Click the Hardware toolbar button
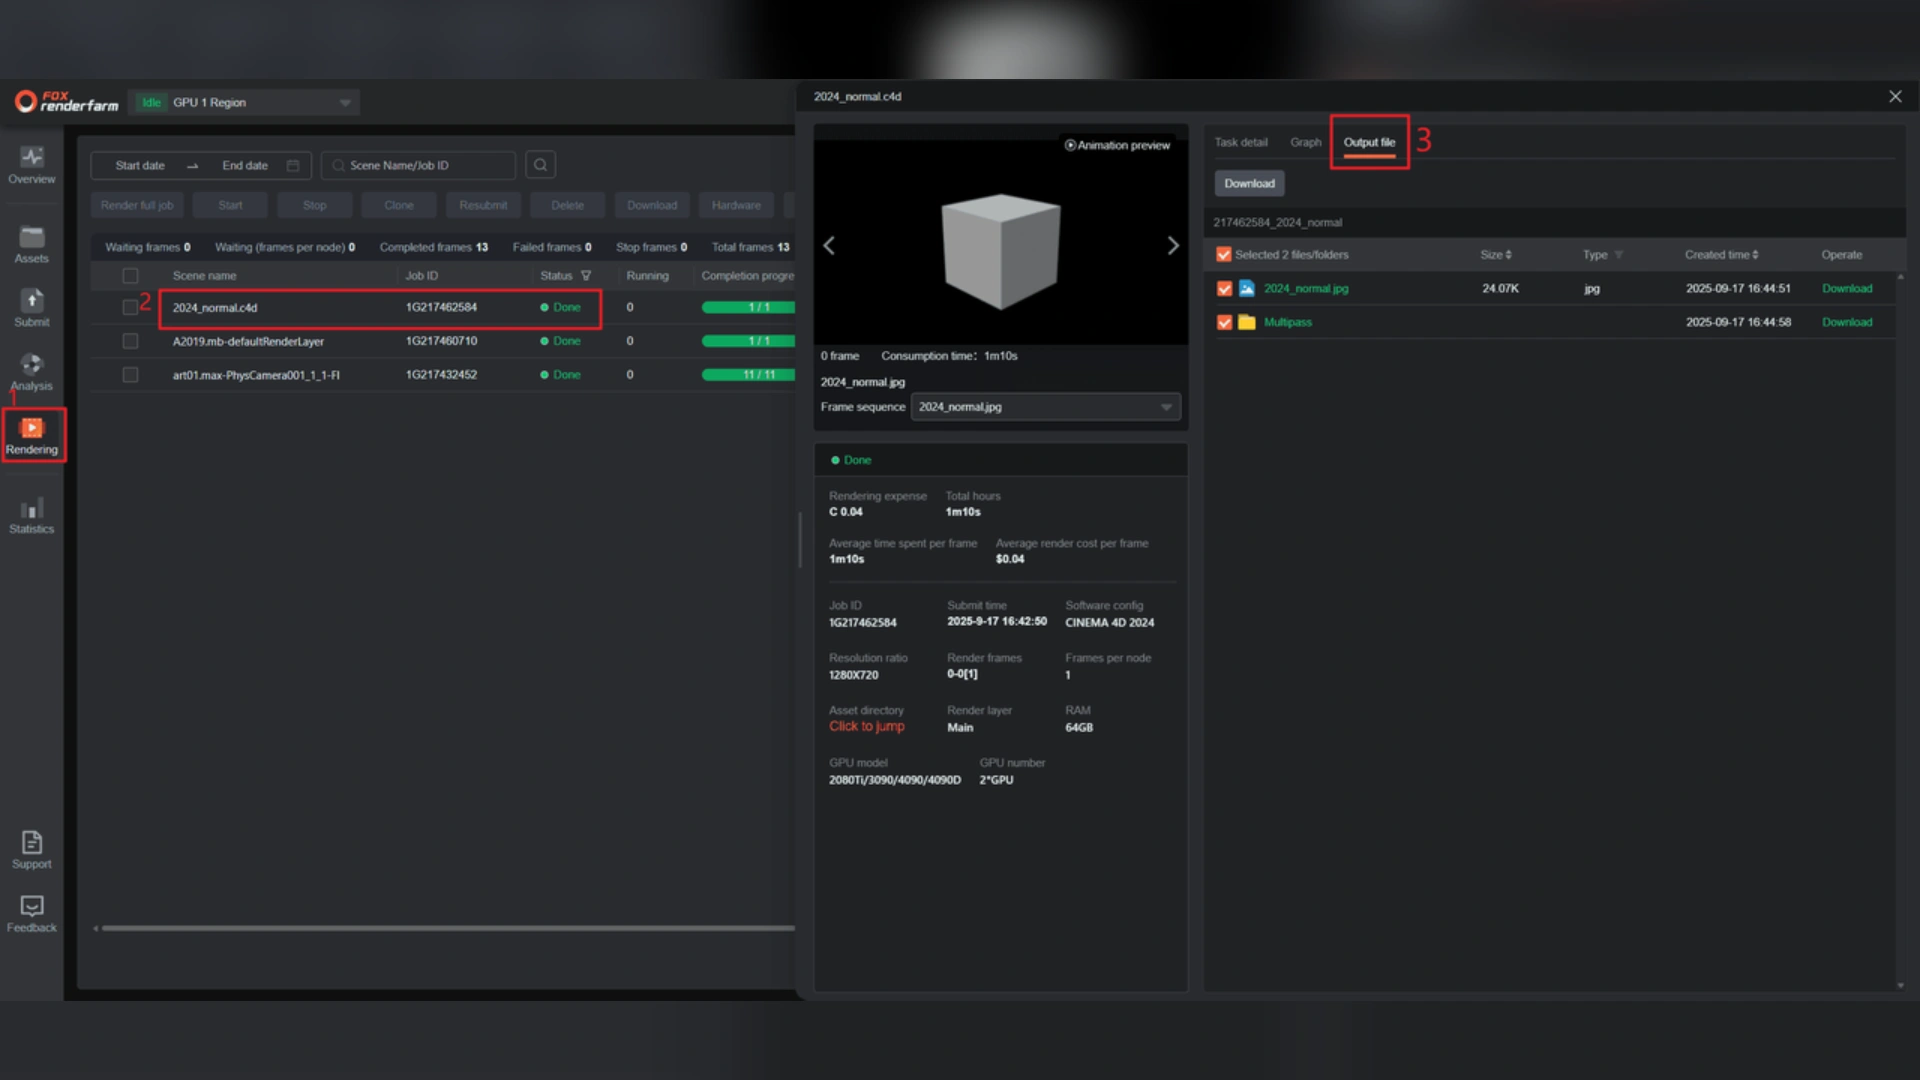The image size is (1920, 1080). click(x=736, y=205)
